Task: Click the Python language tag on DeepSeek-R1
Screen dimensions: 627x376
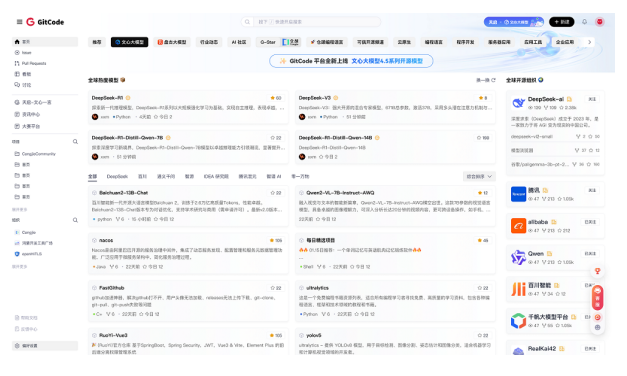Action: tap(122, 117)
